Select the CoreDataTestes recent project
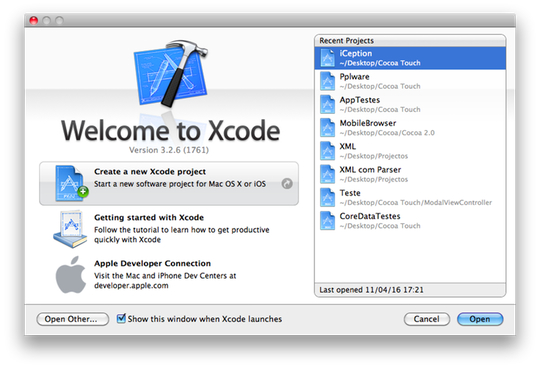 [410, 221]
